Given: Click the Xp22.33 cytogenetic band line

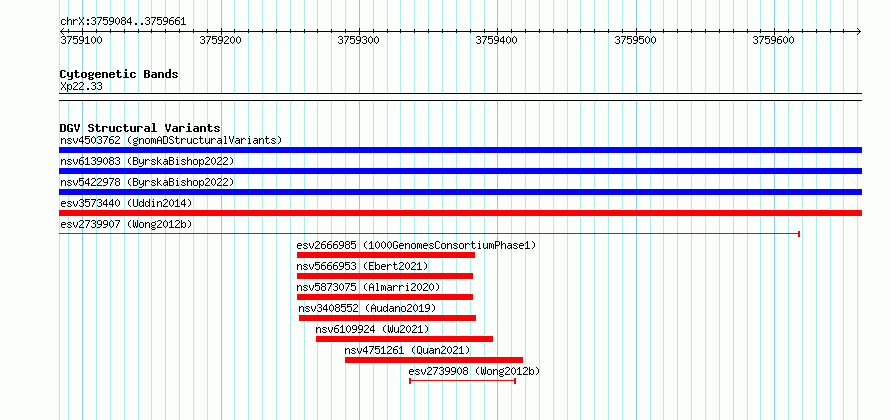Looking at the screenshot, I should (x=460, y=97).
